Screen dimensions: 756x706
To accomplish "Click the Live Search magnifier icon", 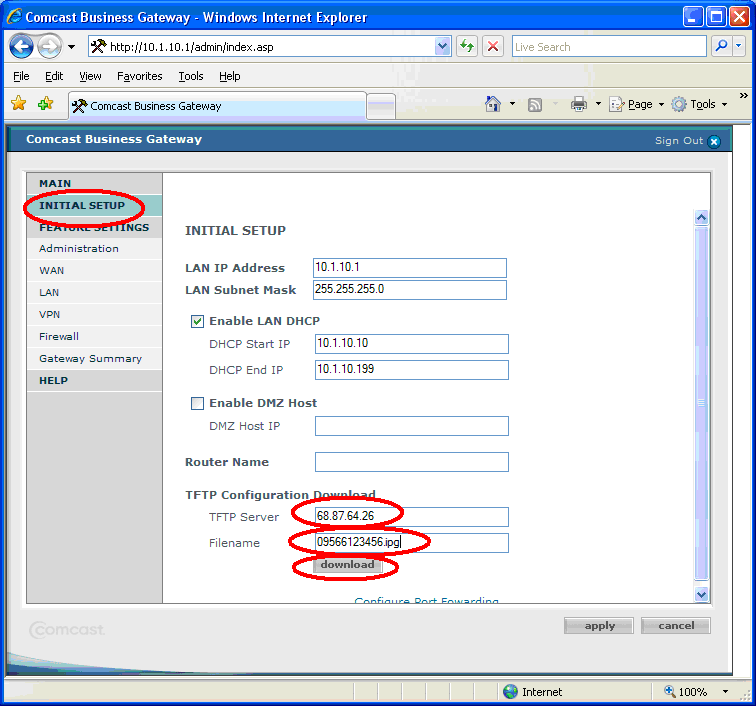I will click(721, 46).
